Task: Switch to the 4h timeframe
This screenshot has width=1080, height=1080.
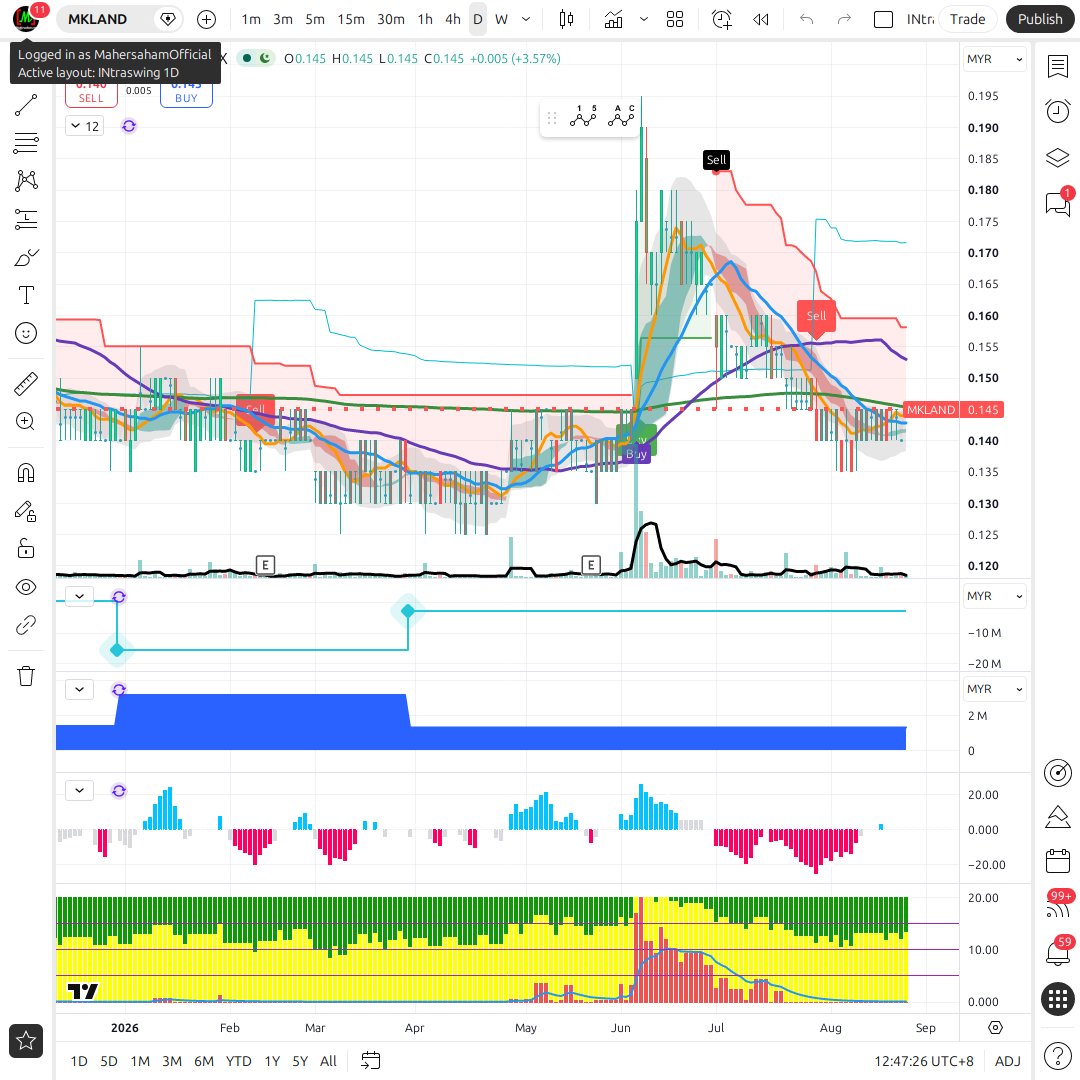Action: click(453, 19)
